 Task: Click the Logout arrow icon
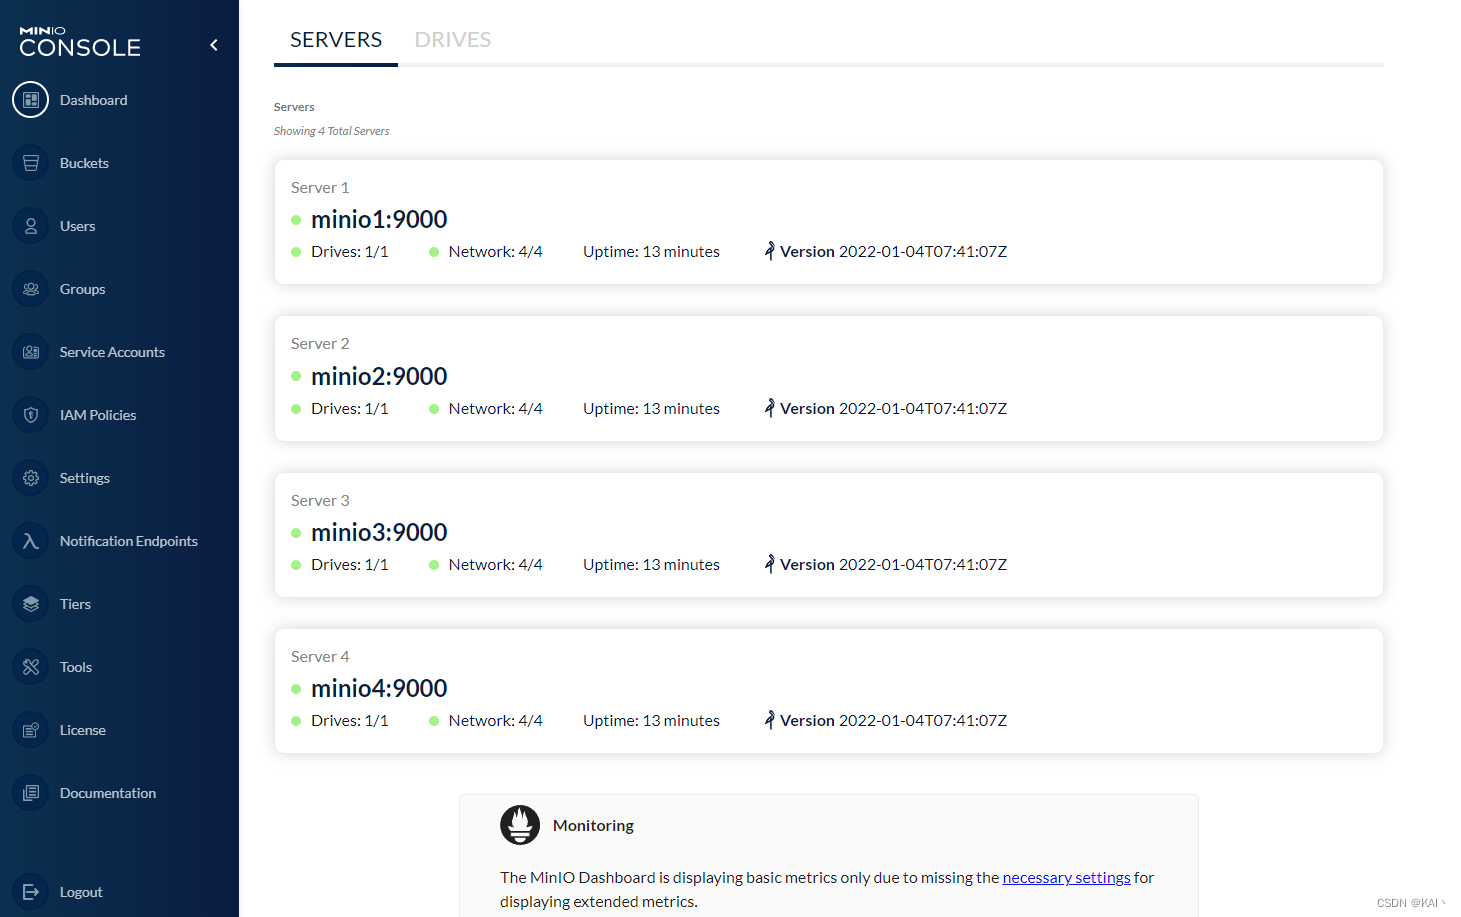click(x=31, y=892)
